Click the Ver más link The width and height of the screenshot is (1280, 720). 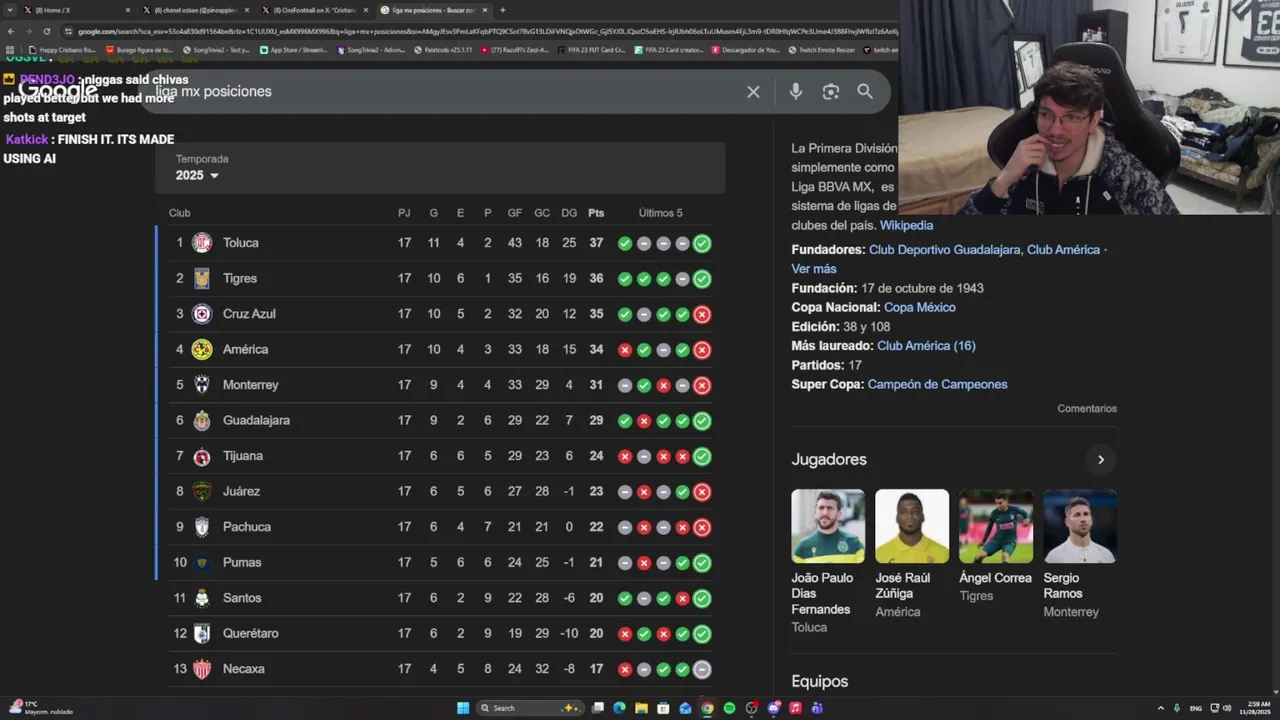click(x=813, y=269)
